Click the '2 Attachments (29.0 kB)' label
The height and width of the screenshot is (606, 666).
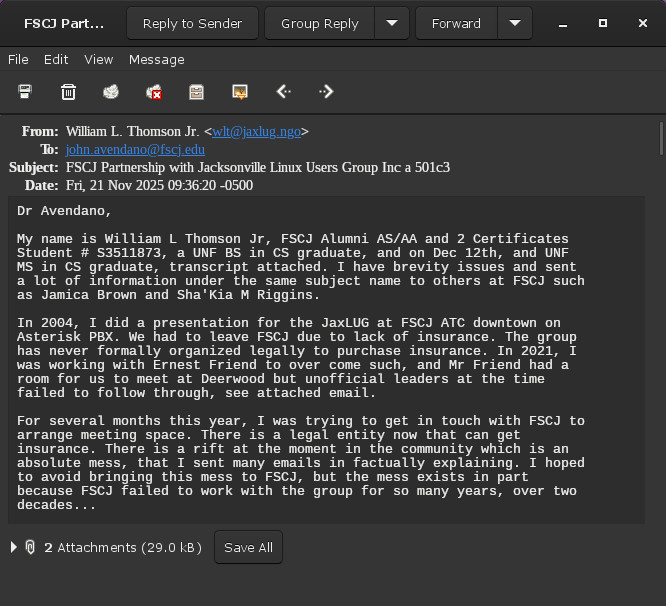click(123, 547)
